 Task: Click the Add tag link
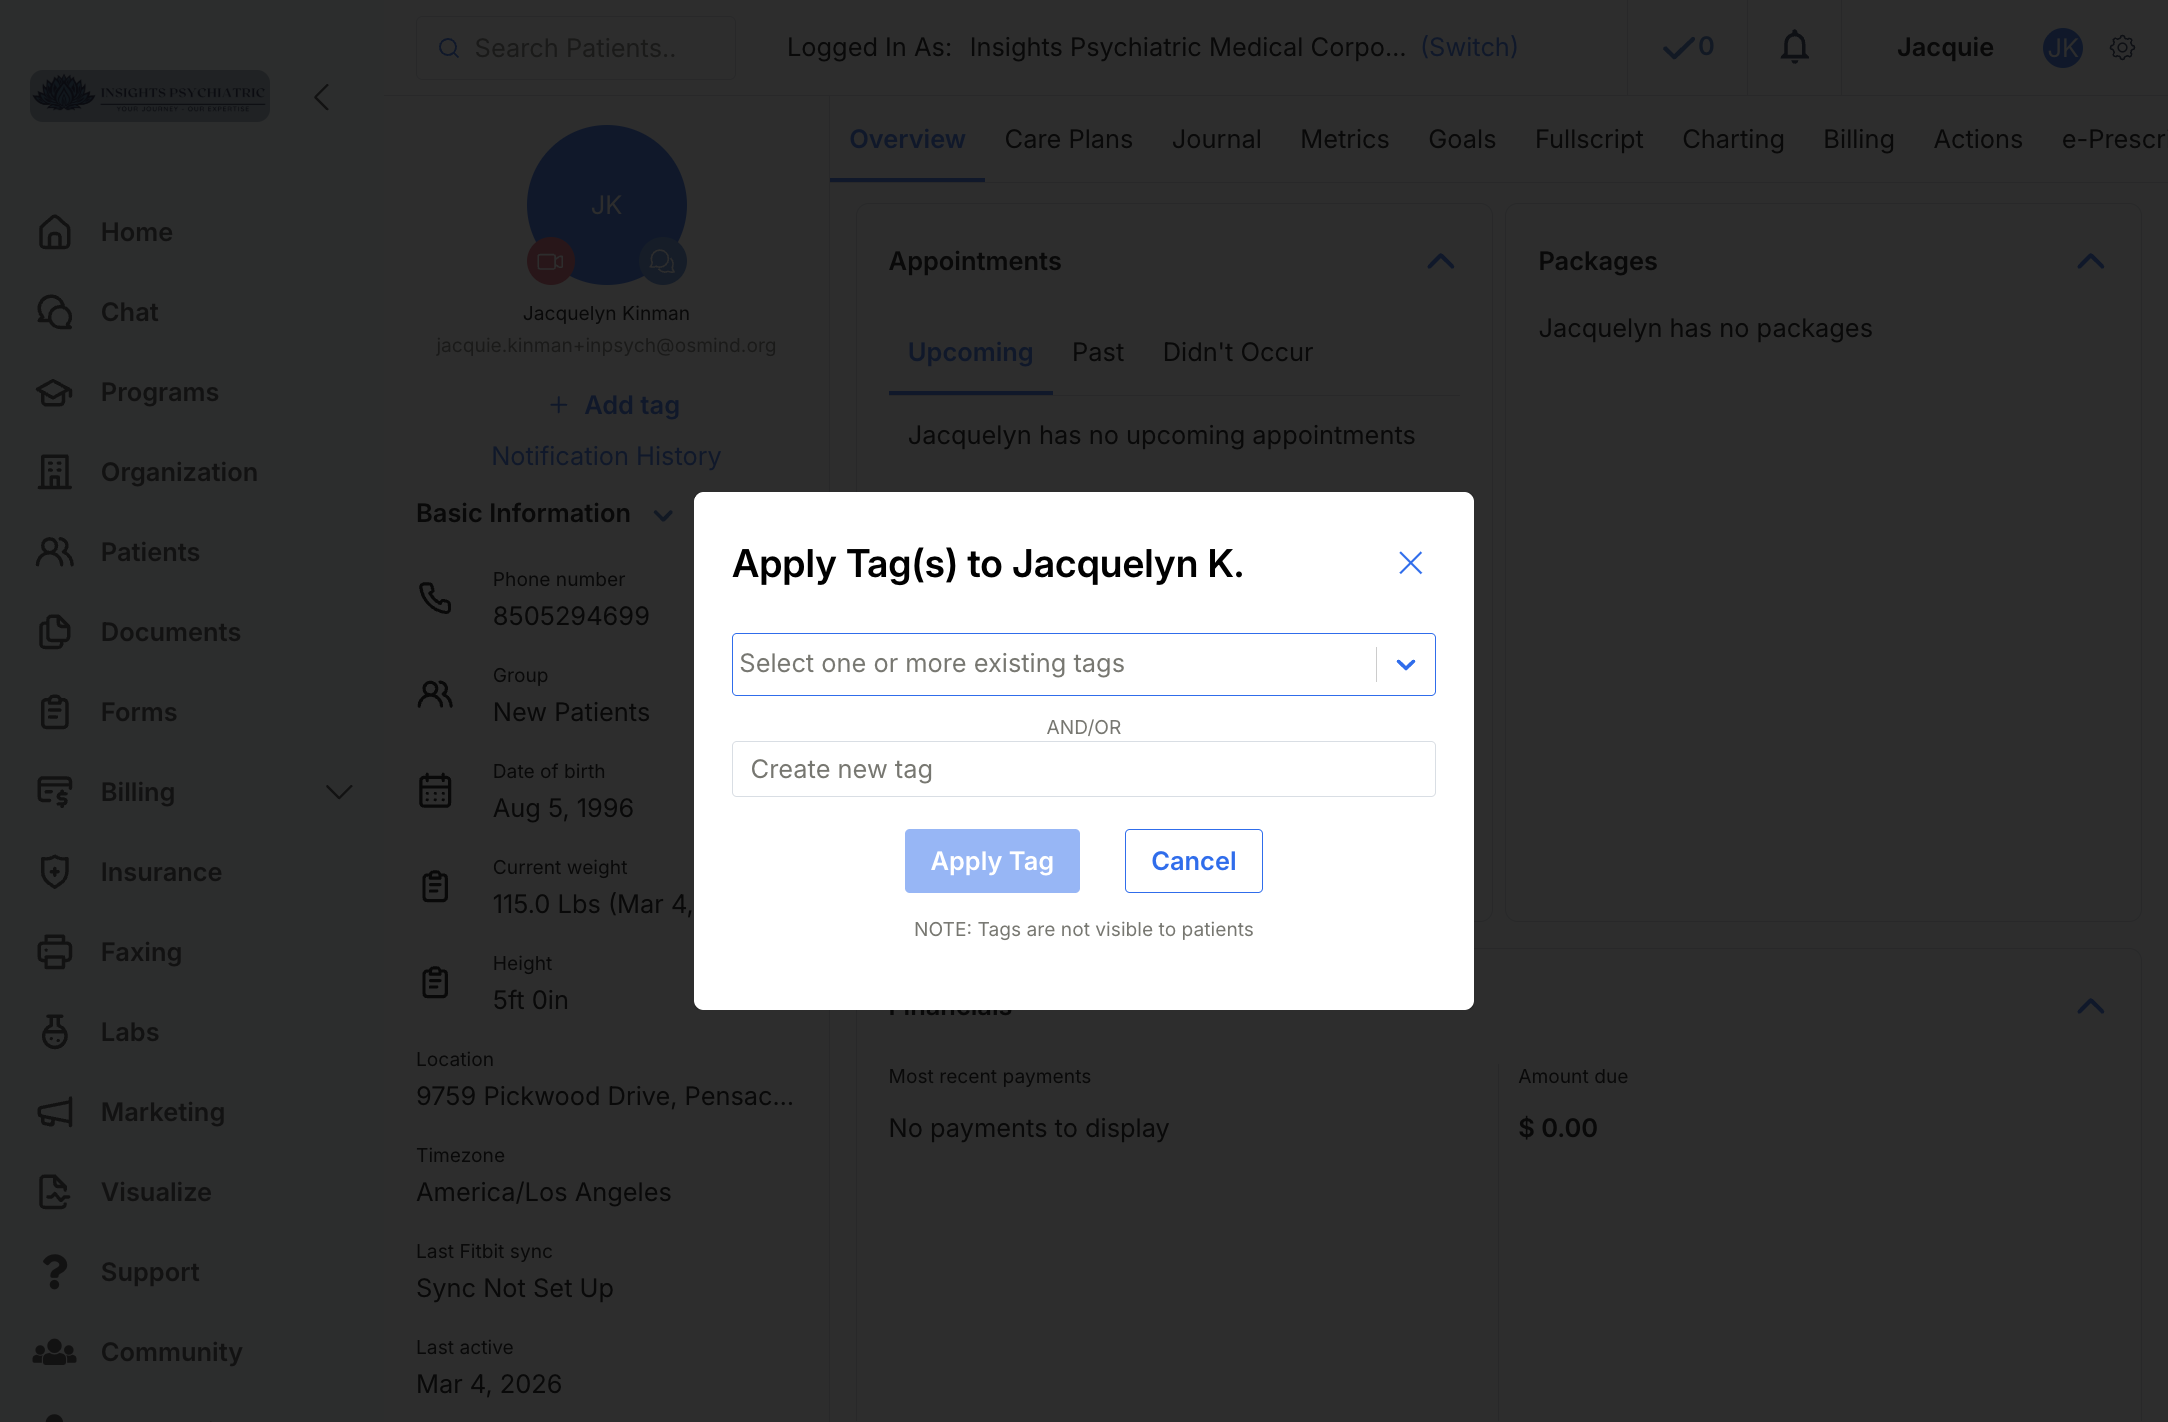coord(614,405)
